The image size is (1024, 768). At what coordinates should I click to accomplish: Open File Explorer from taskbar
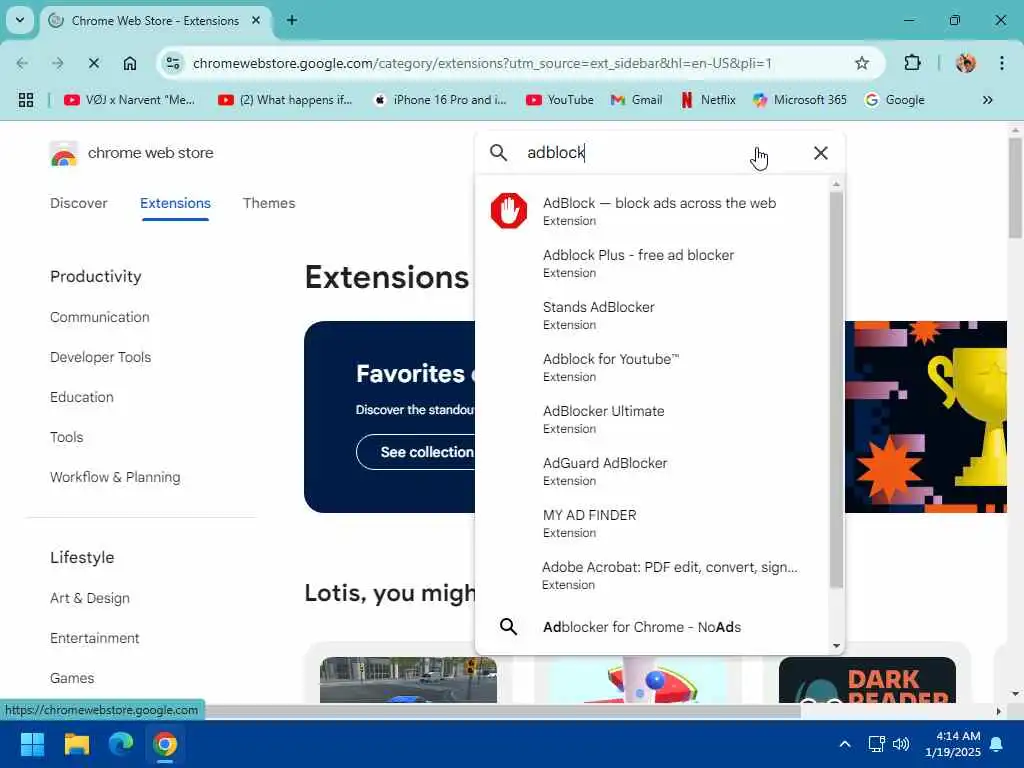77,744
